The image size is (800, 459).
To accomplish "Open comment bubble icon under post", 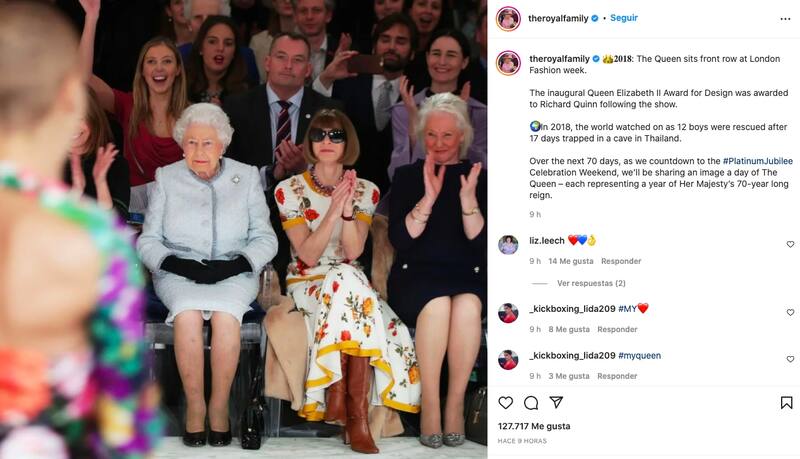I will coord(531,403).
